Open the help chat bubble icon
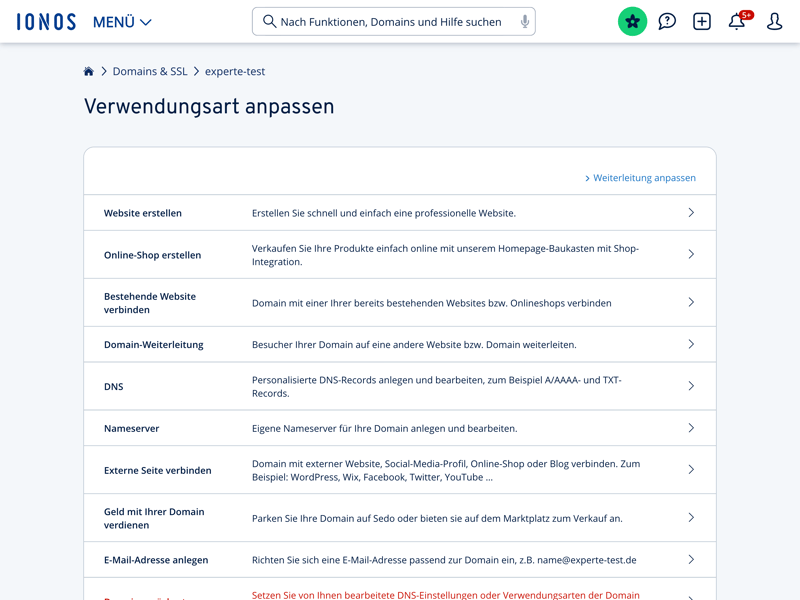The height and width of the screenshot is (600, 800). point(667,21)
